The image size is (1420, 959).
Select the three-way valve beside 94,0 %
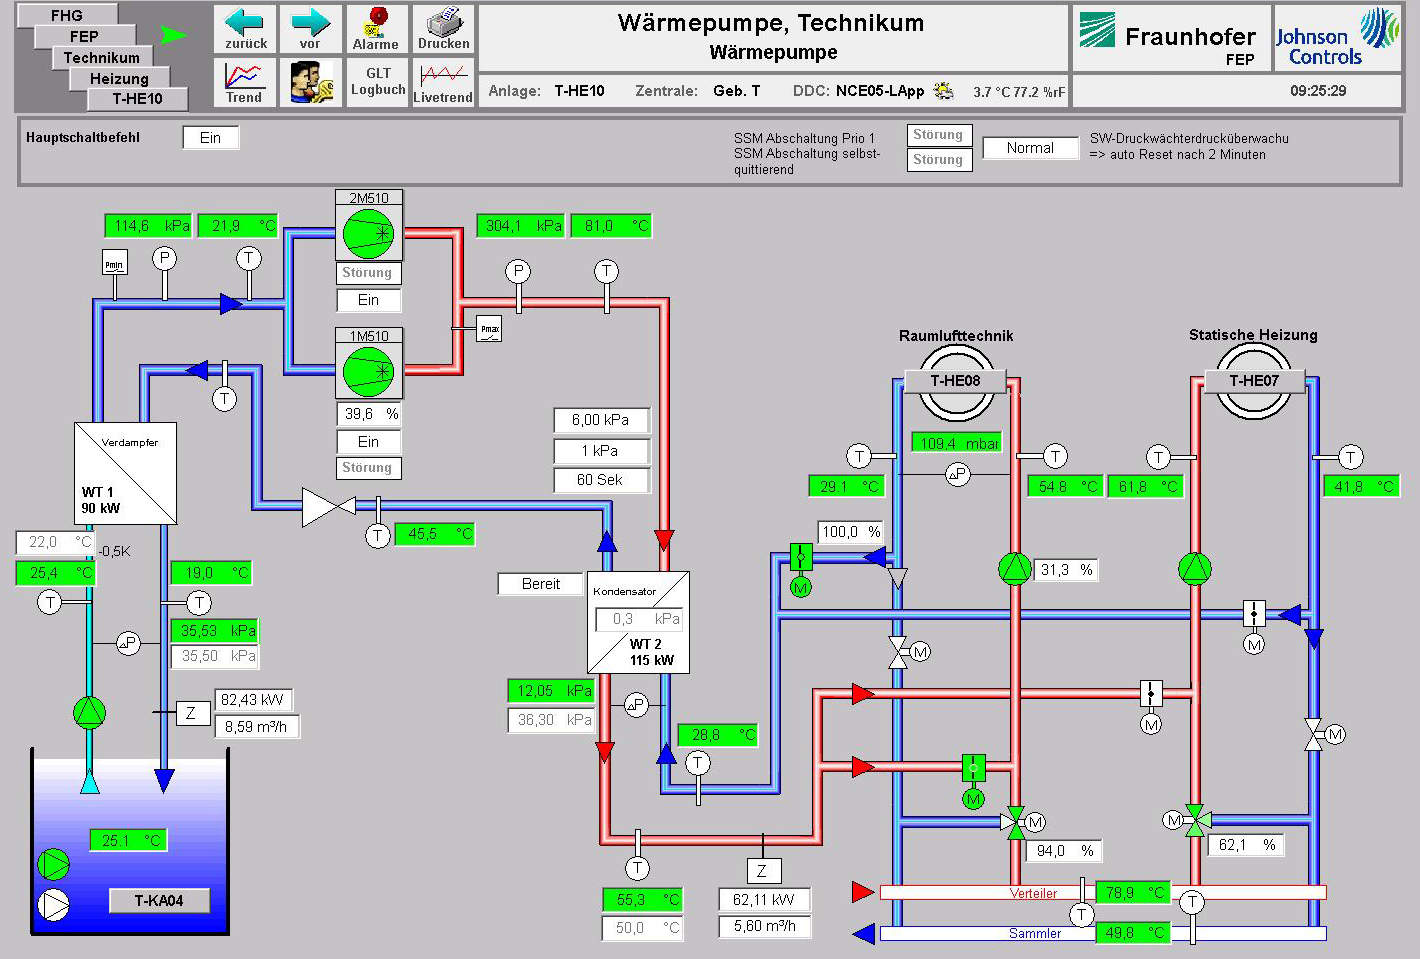tap(1016, 822)
